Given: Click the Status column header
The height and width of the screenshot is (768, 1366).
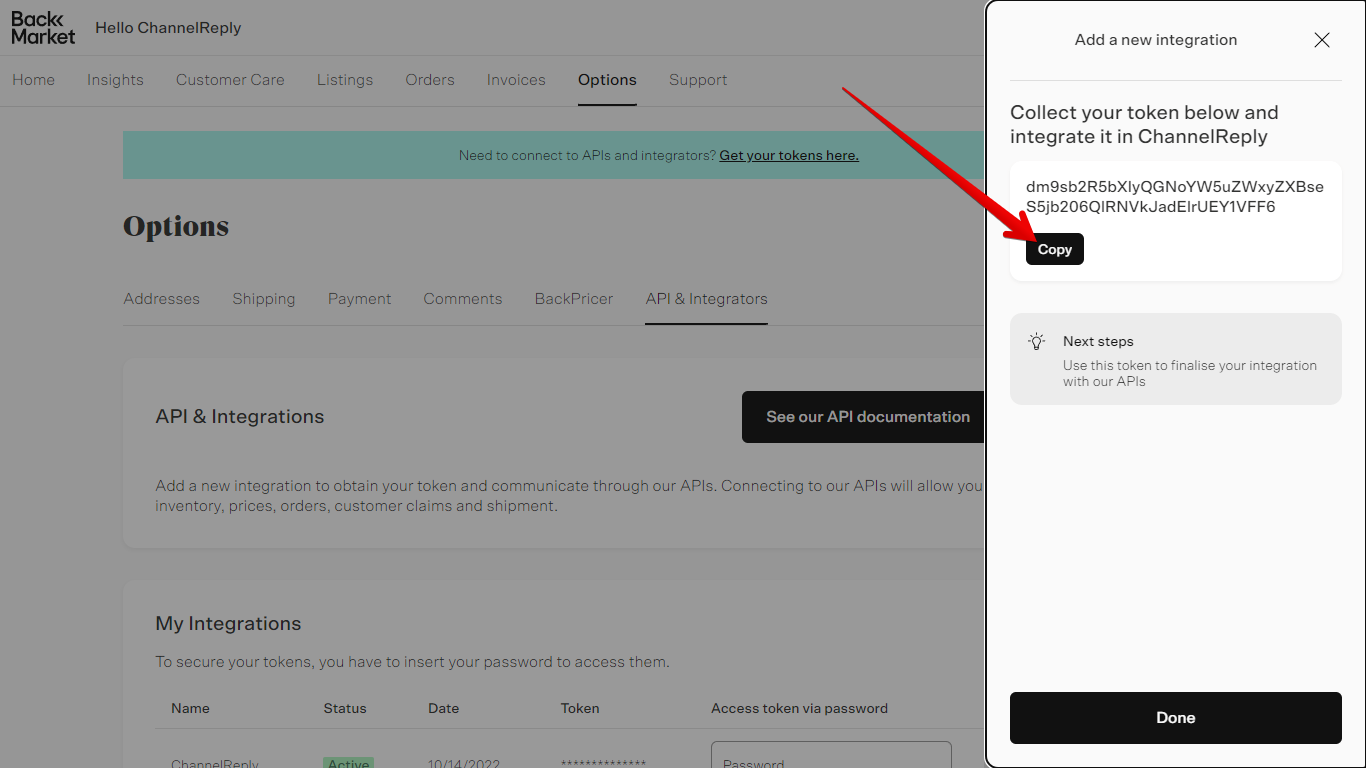Looking at the screenshot, I should pos(345,708).
